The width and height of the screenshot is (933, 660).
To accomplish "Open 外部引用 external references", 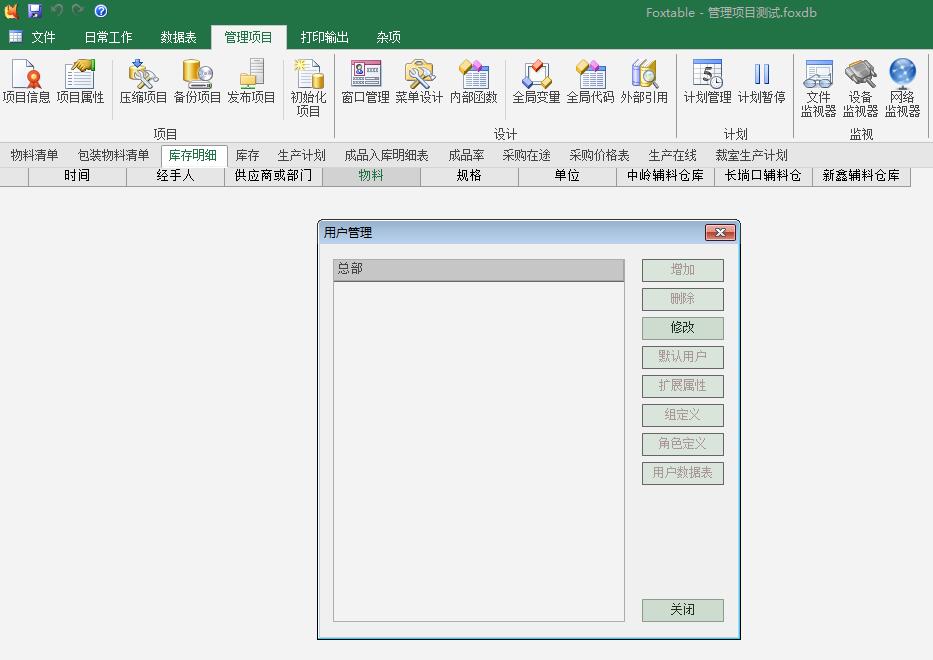I will (644, 82).
